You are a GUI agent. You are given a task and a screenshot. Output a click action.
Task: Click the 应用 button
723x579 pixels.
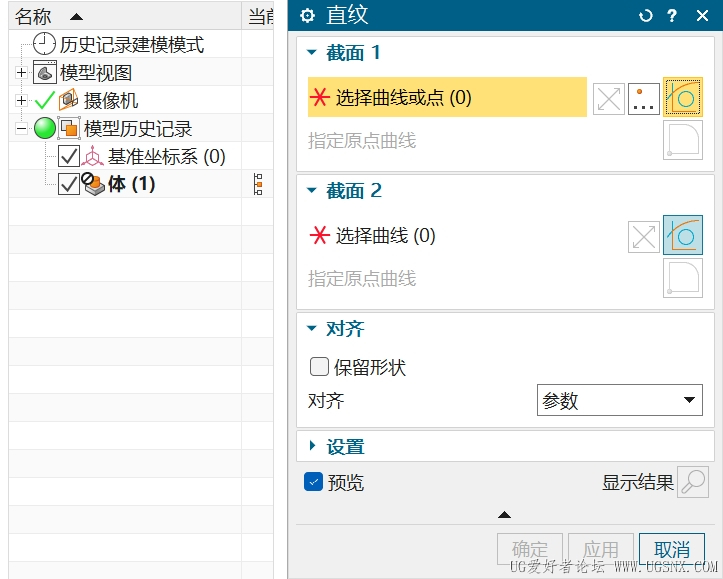[x=600, y=549]
